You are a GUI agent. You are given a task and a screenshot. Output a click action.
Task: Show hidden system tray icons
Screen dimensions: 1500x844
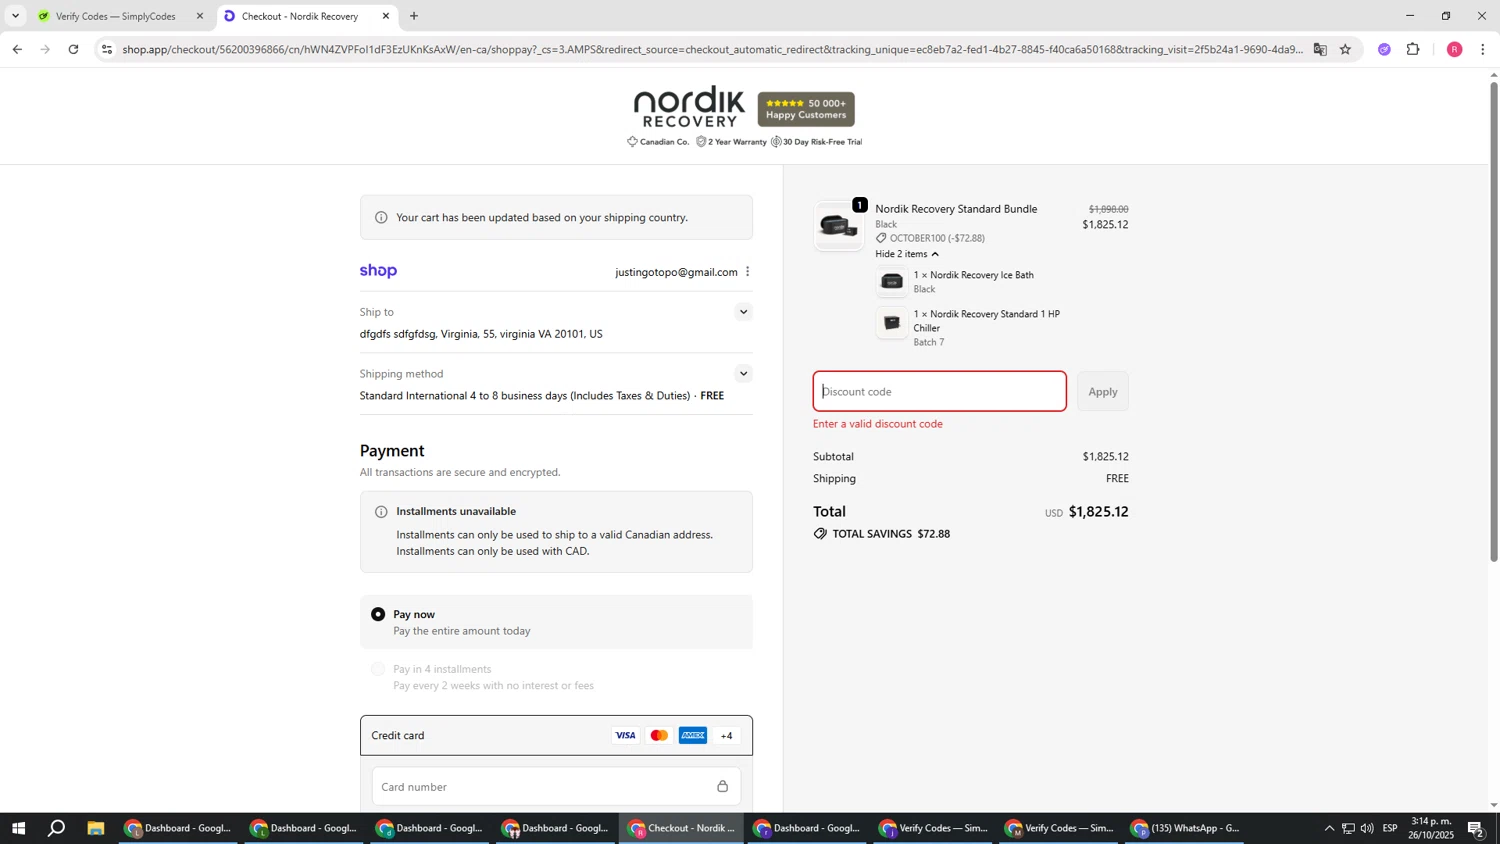click(x=1329, y=828)
